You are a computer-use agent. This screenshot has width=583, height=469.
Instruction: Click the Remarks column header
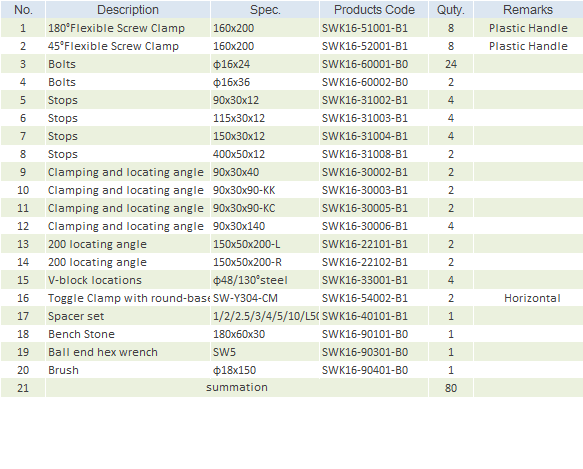coord(528,10)
